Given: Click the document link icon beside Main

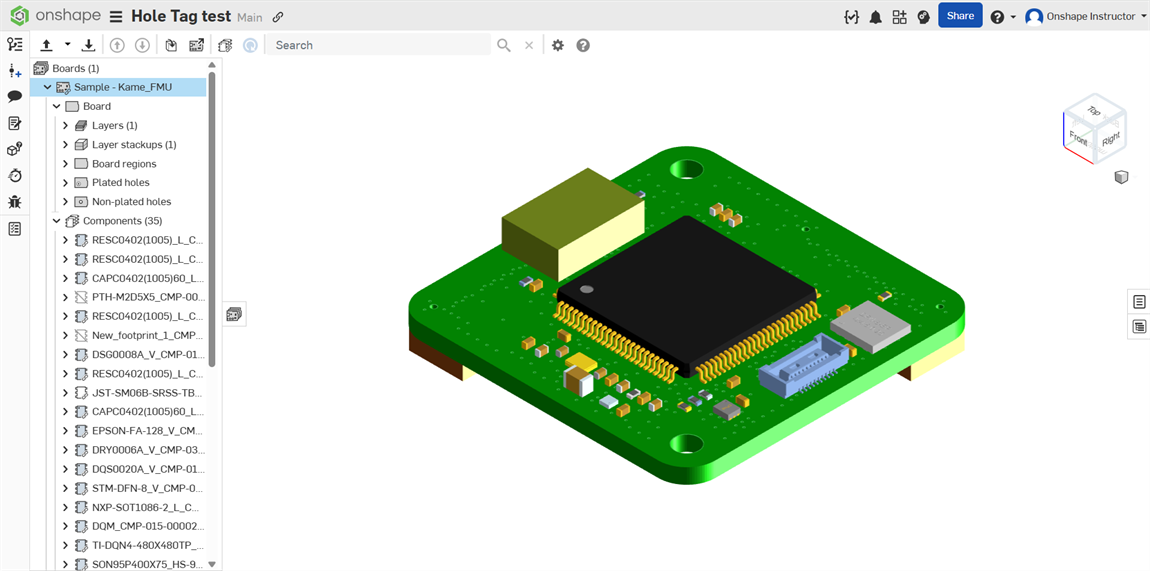Looking at the screenshot, I should point(278,17).
